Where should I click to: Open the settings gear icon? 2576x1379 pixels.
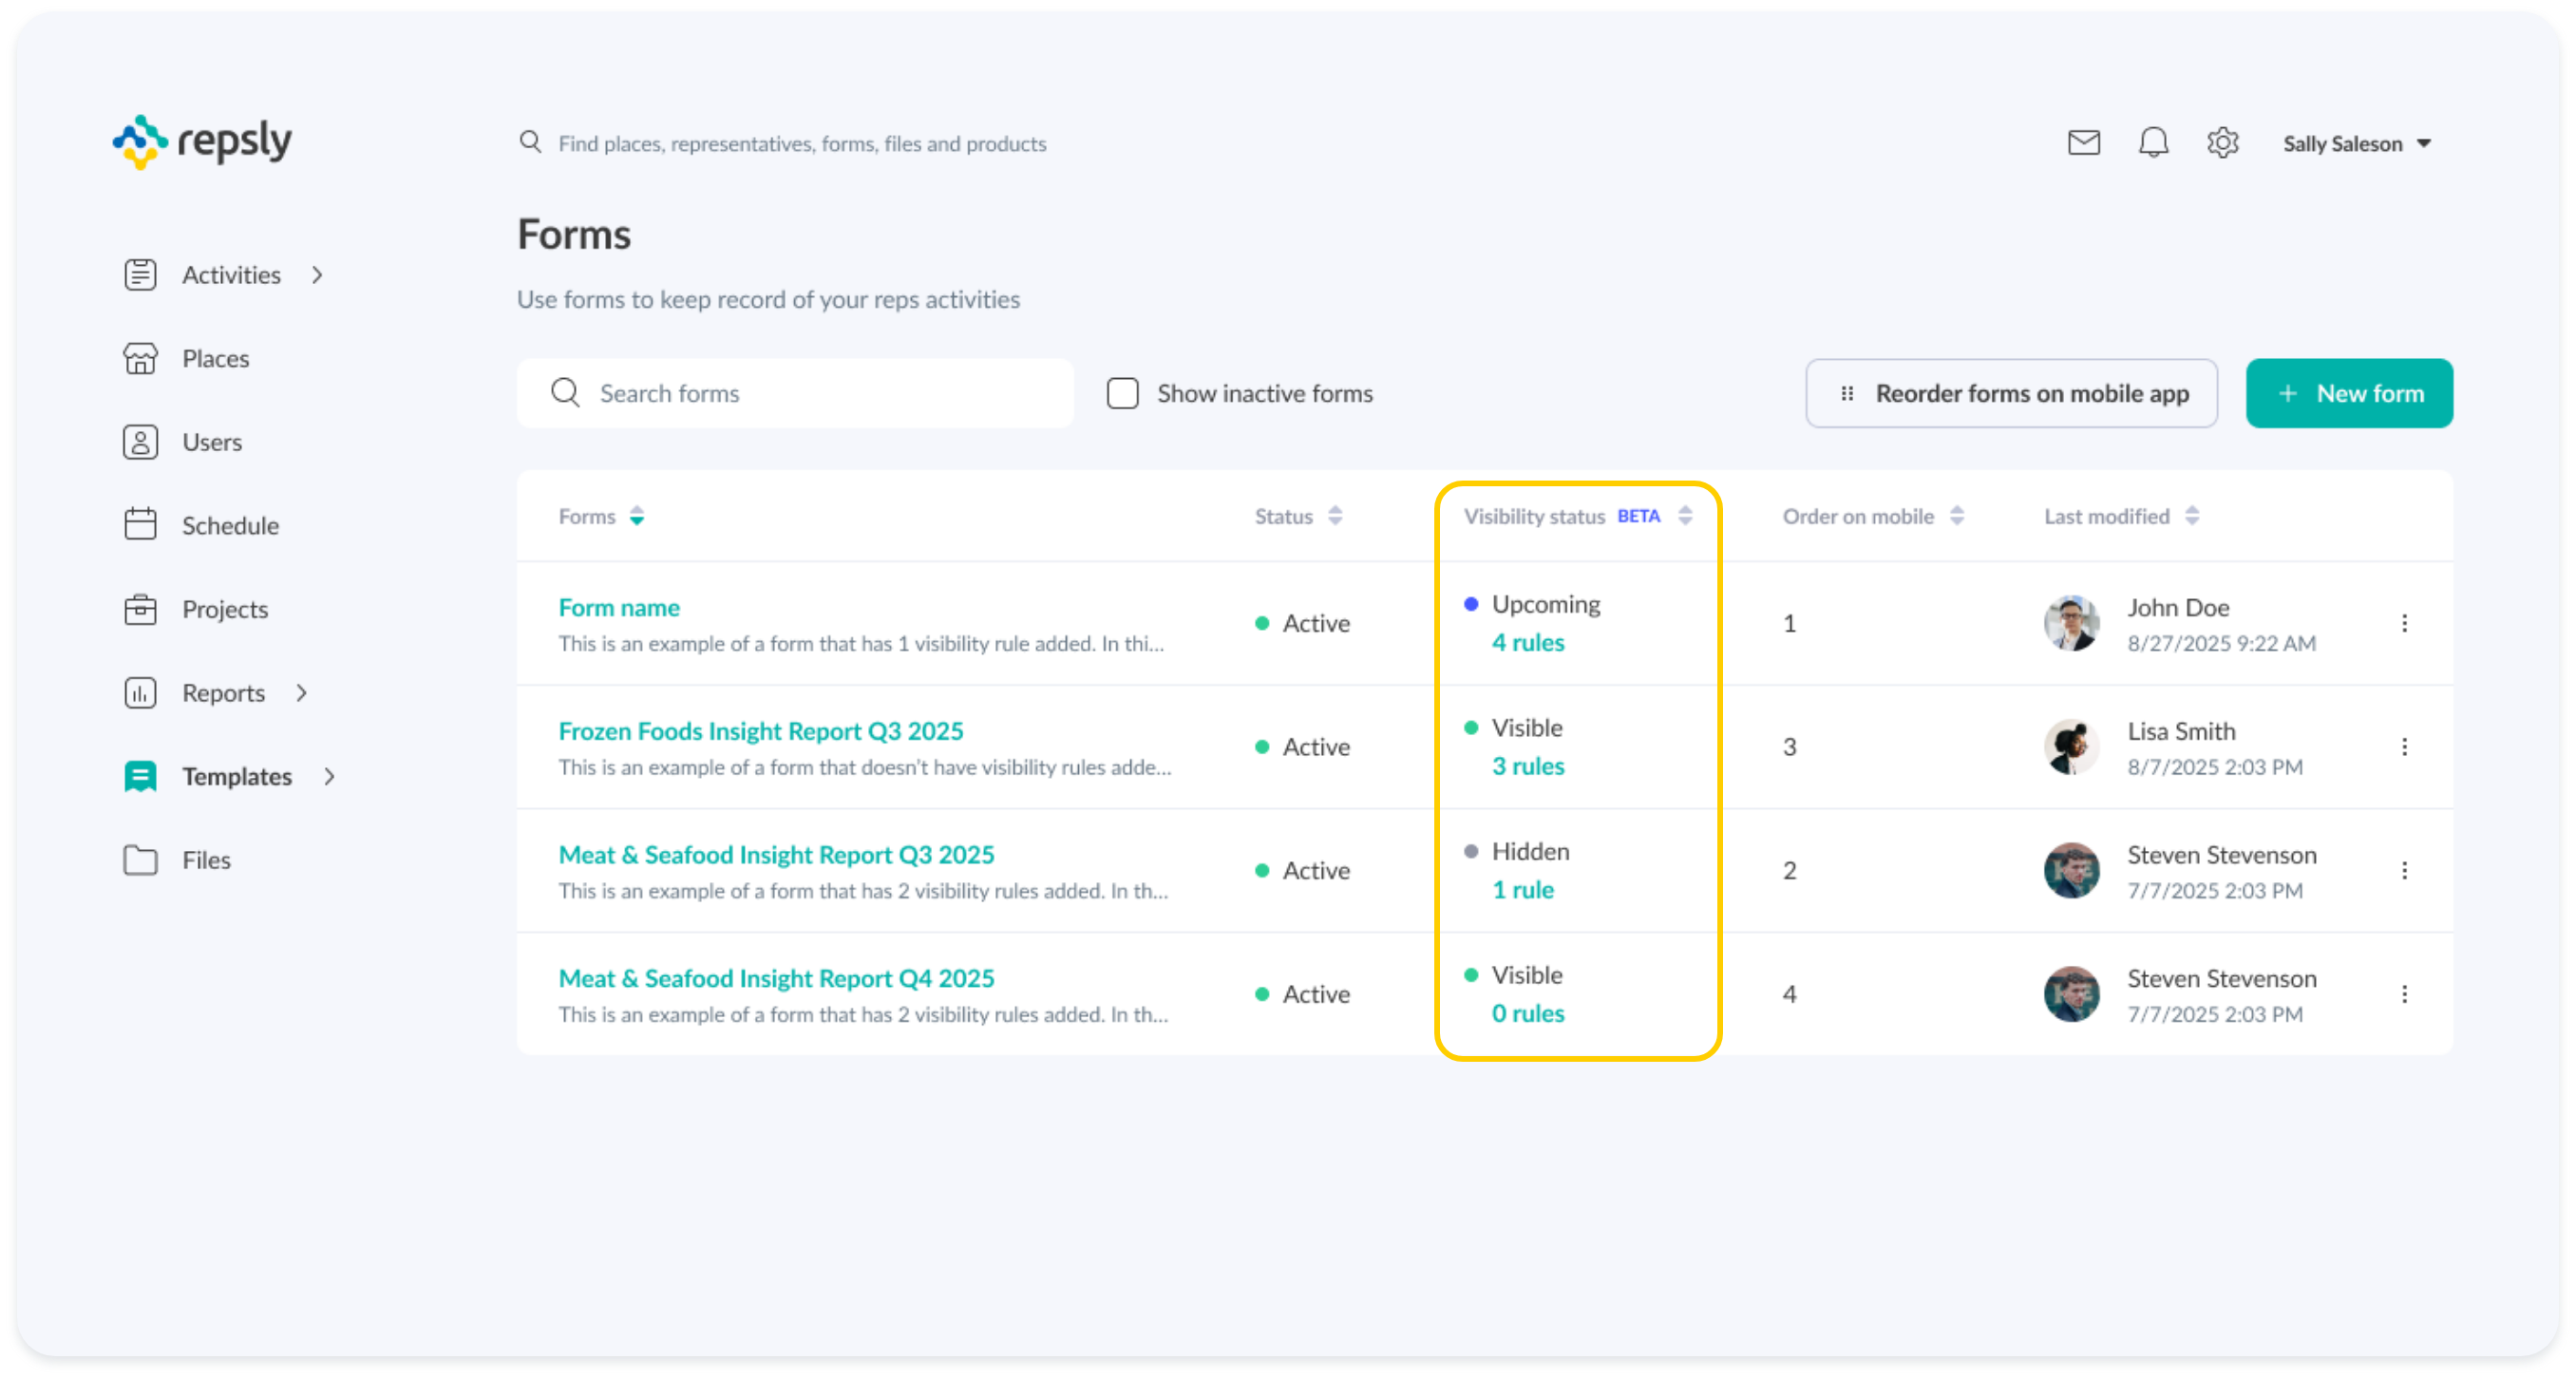(x=2222, y=143)
